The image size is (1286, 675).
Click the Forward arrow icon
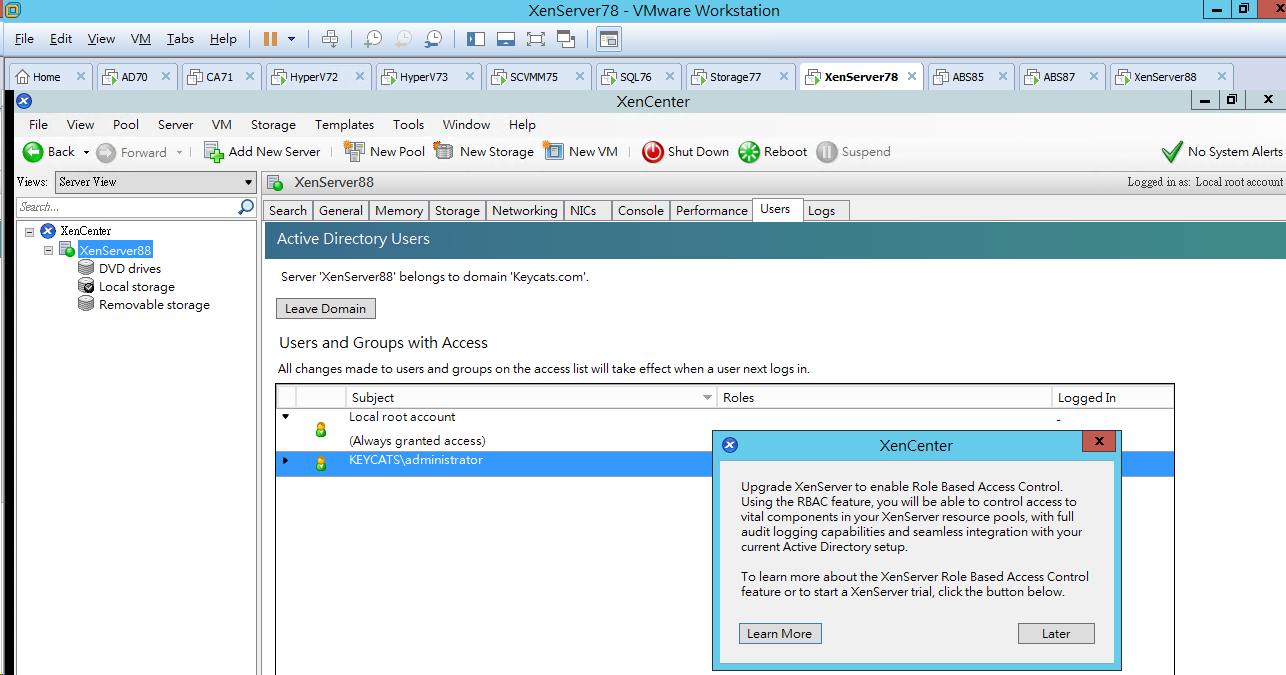tap(106, 152)
